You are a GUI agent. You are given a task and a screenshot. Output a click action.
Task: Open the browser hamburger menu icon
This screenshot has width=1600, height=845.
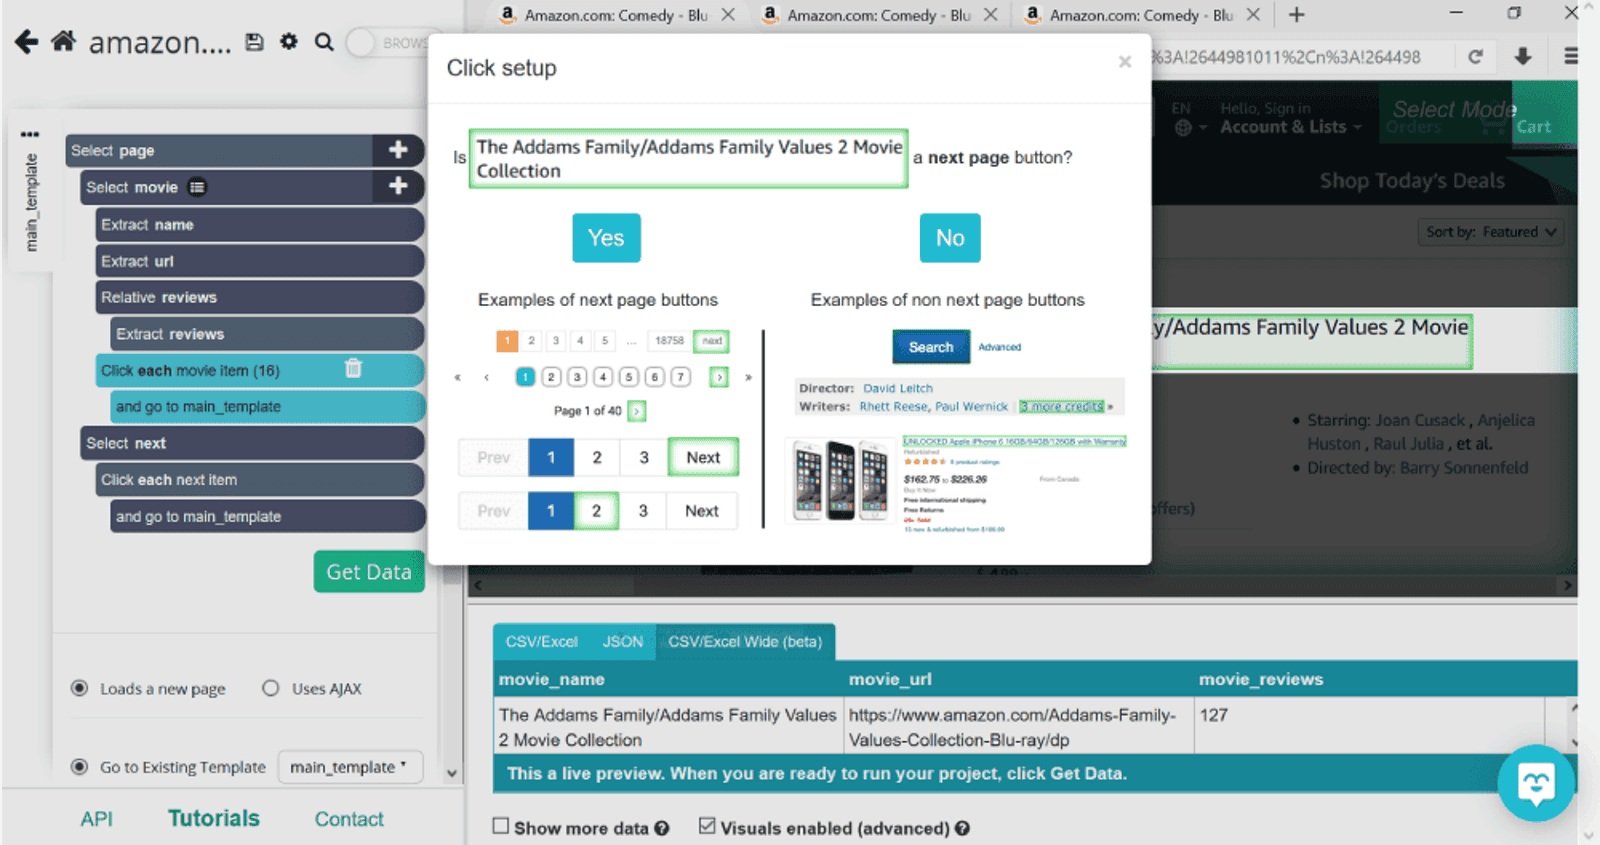[x=1571, y=56]
